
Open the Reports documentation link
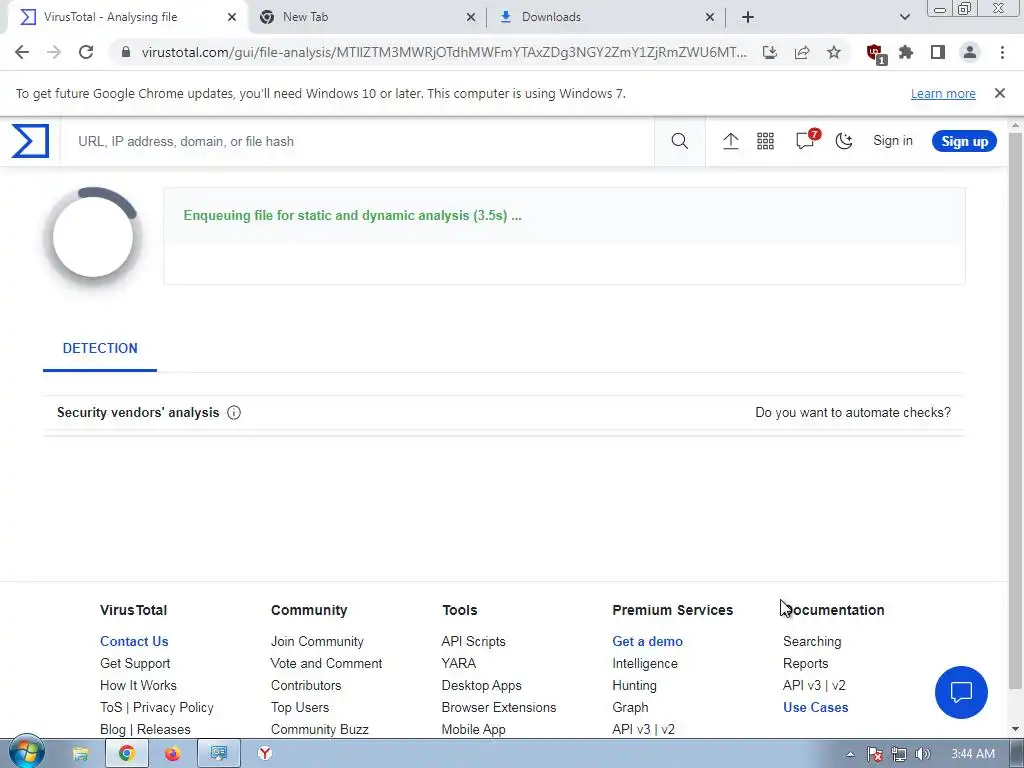(x=805, y=664)
